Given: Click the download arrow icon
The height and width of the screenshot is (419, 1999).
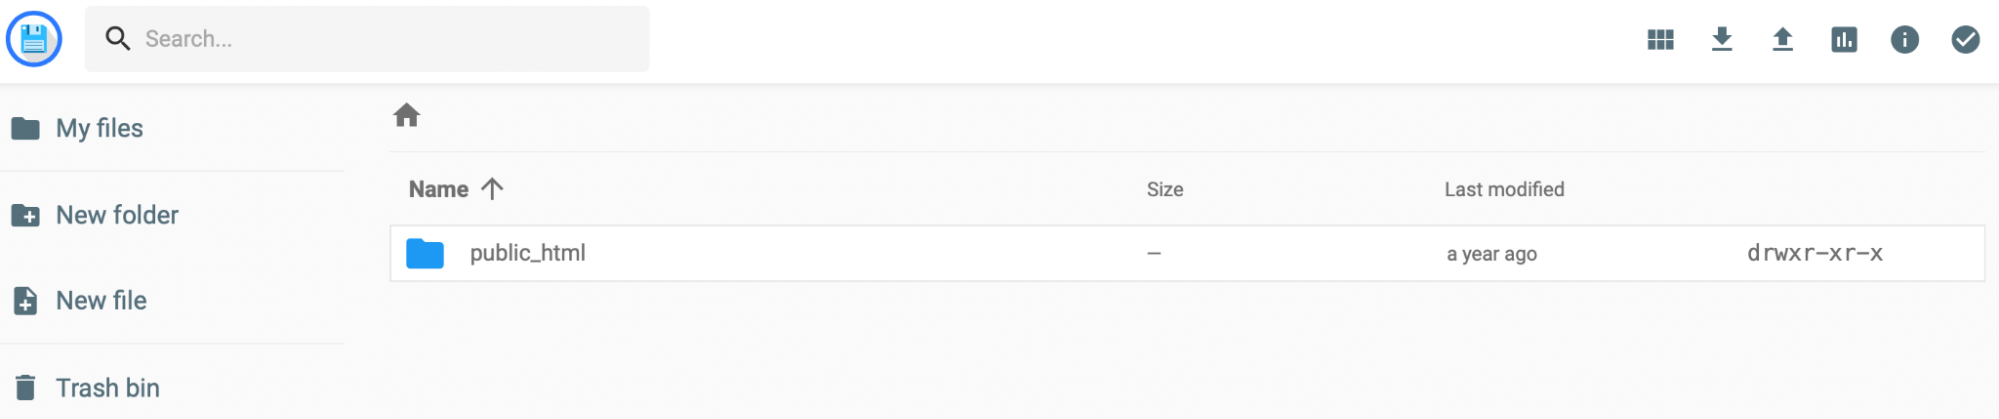Looking at the screenshot, I should click(x=1721, y=39).
